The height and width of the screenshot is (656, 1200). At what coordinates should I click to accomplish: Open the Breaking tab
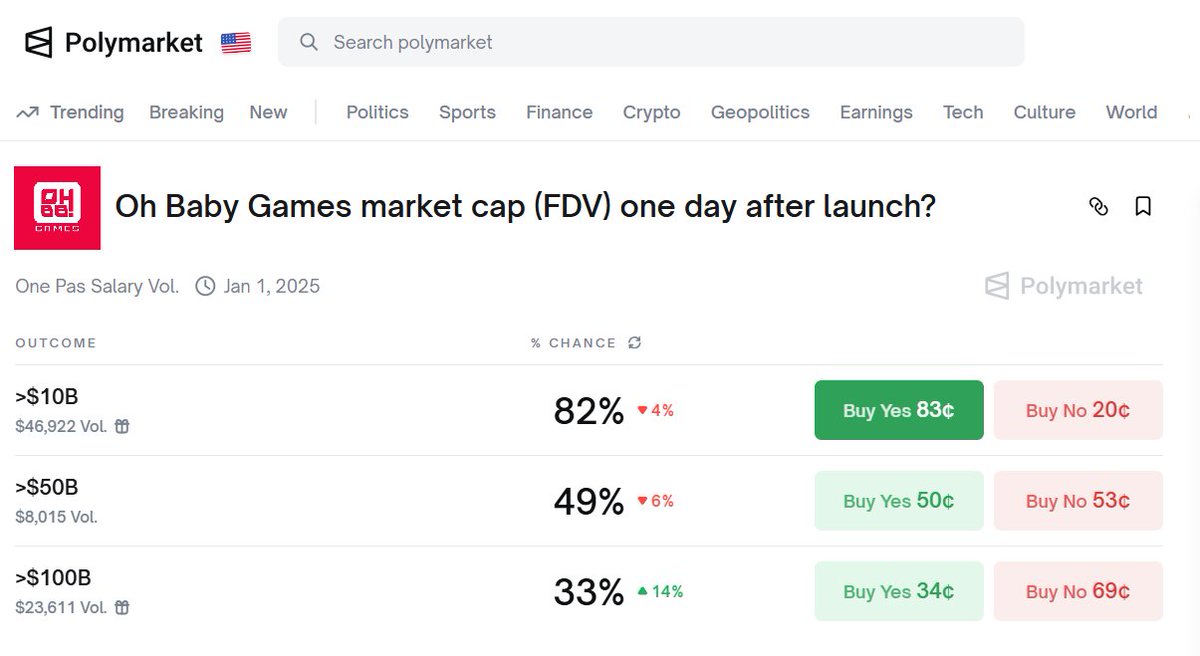[186, 112]
